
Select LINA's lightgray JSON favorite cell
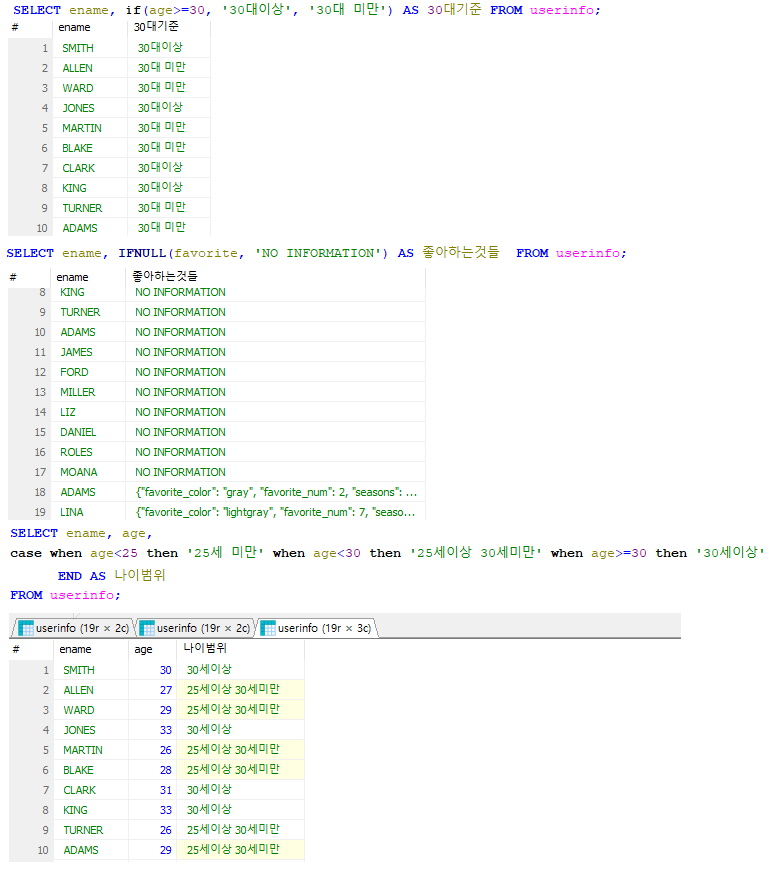[275, 512]
